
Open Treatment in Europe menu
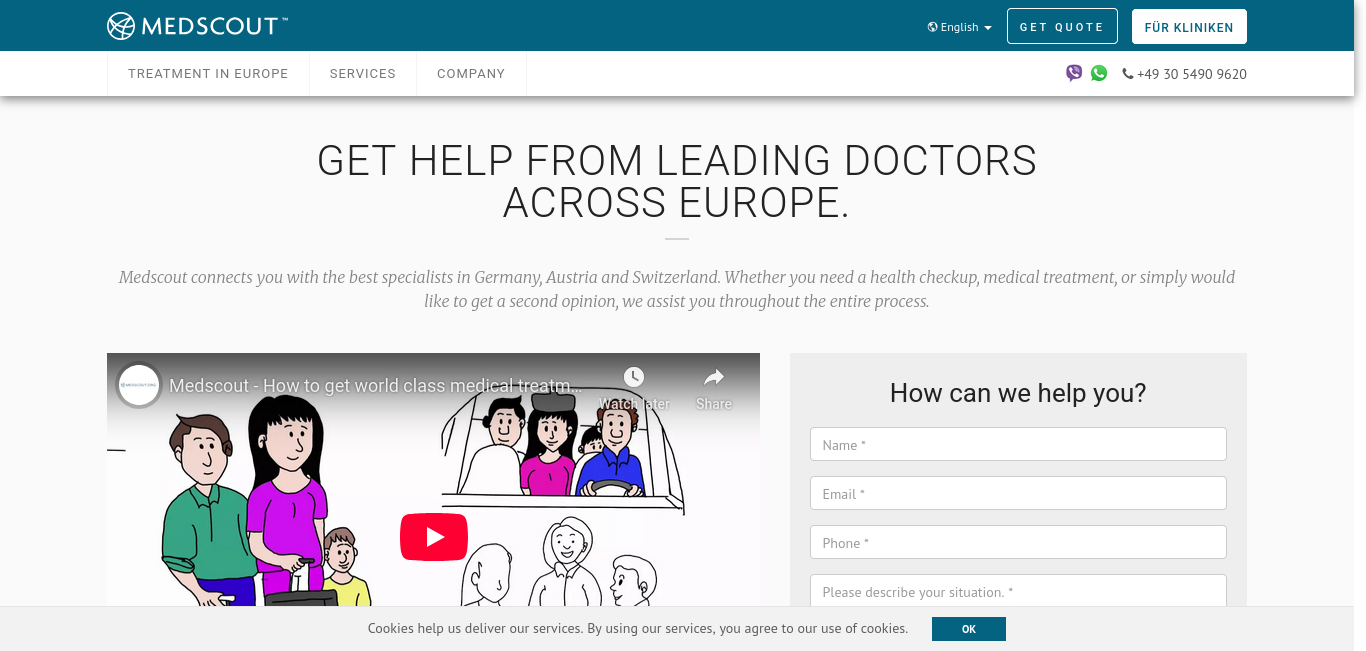[208, 74]
